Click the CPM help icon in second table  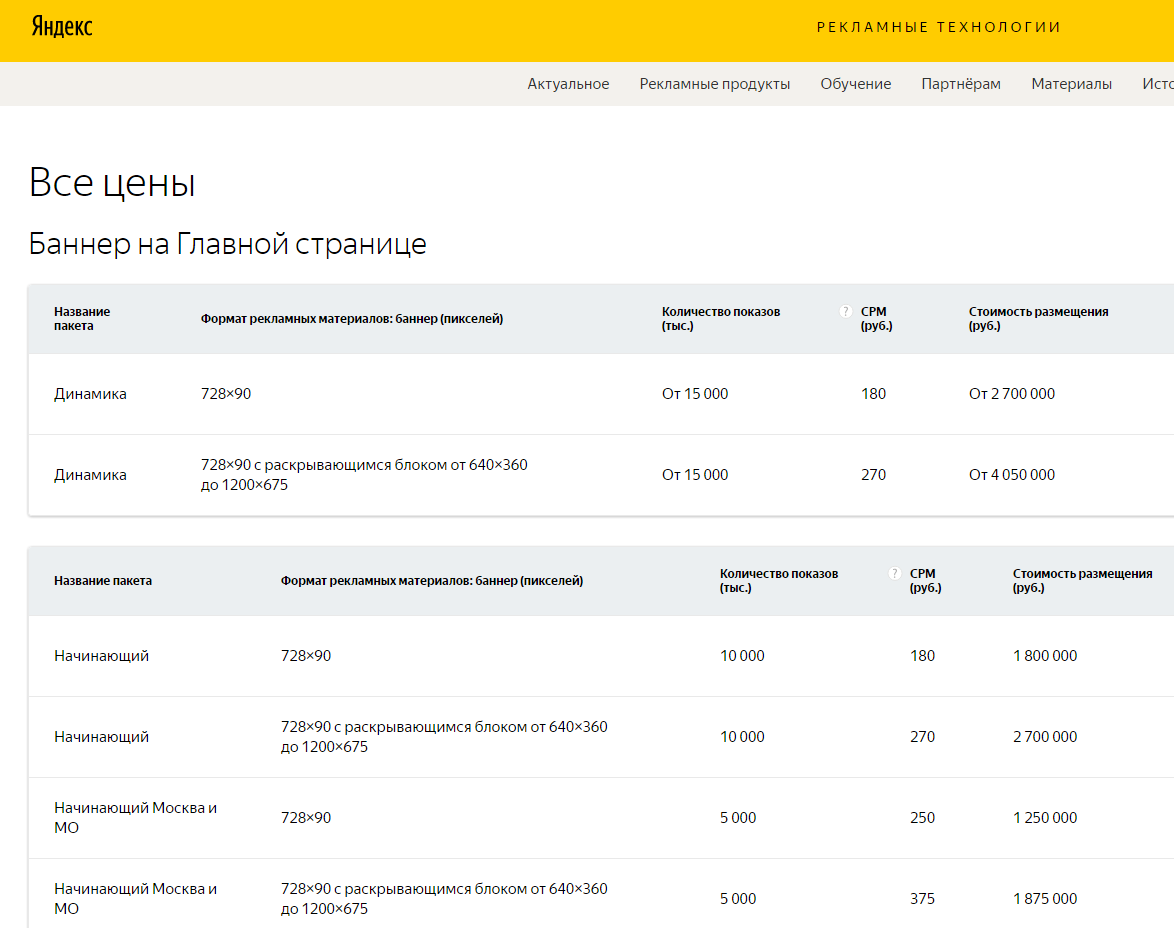point(894,574)
